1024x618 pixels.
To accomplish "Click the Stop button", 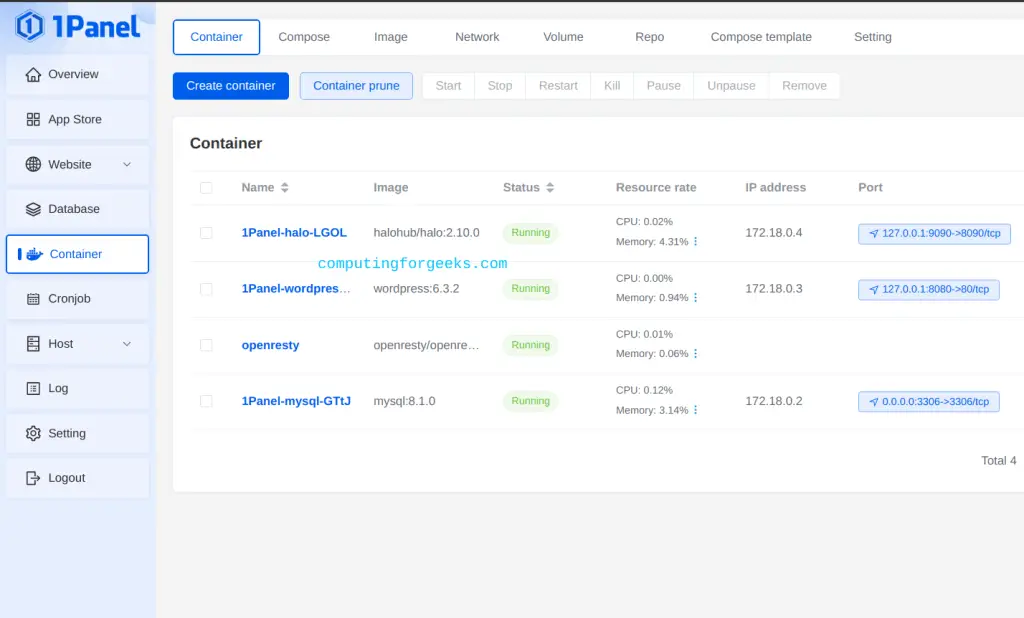I will pyautogui.click(x=500, y=86).
